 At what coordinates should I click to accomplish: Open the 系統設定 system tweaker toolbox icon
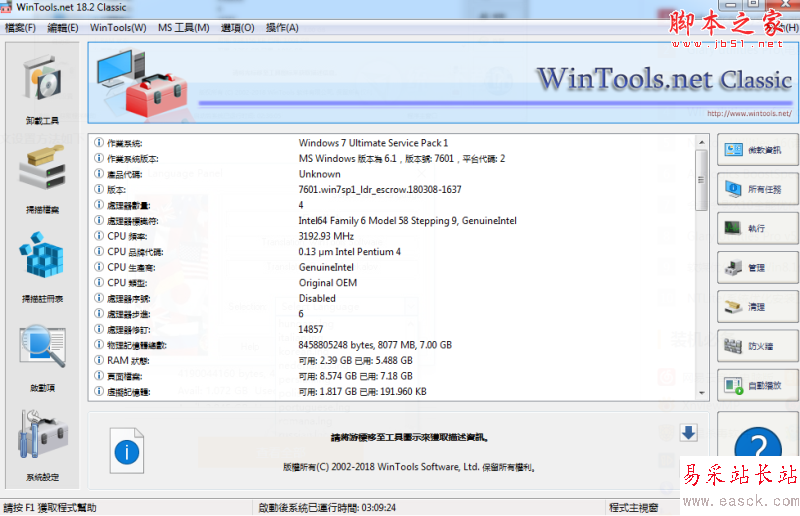(x=42, y=433)
